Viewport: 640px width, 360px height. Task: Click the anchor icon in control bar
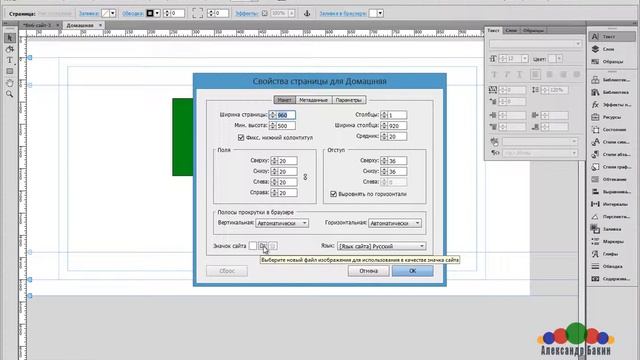tap(307, 13)
